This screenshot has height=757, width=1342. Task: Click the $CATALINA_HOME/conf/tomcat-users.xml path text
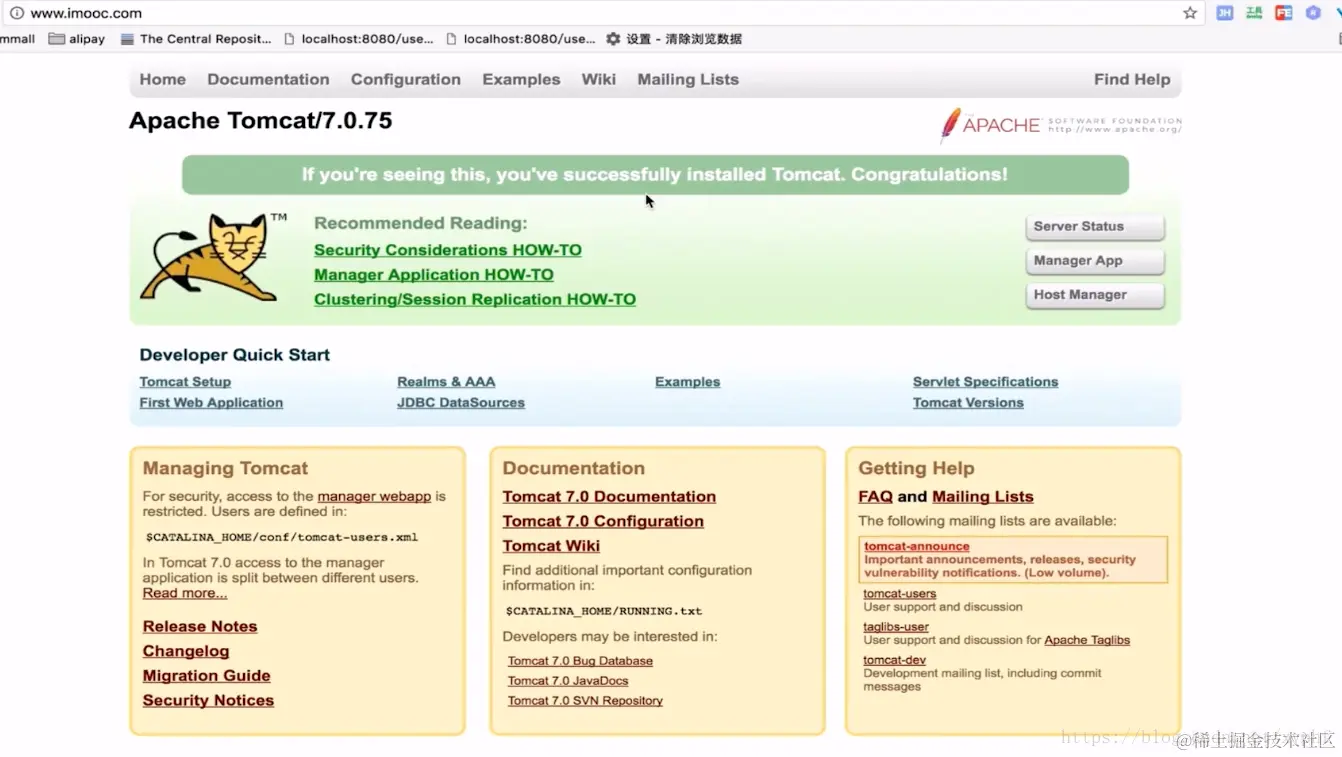(x=282, y=537)
